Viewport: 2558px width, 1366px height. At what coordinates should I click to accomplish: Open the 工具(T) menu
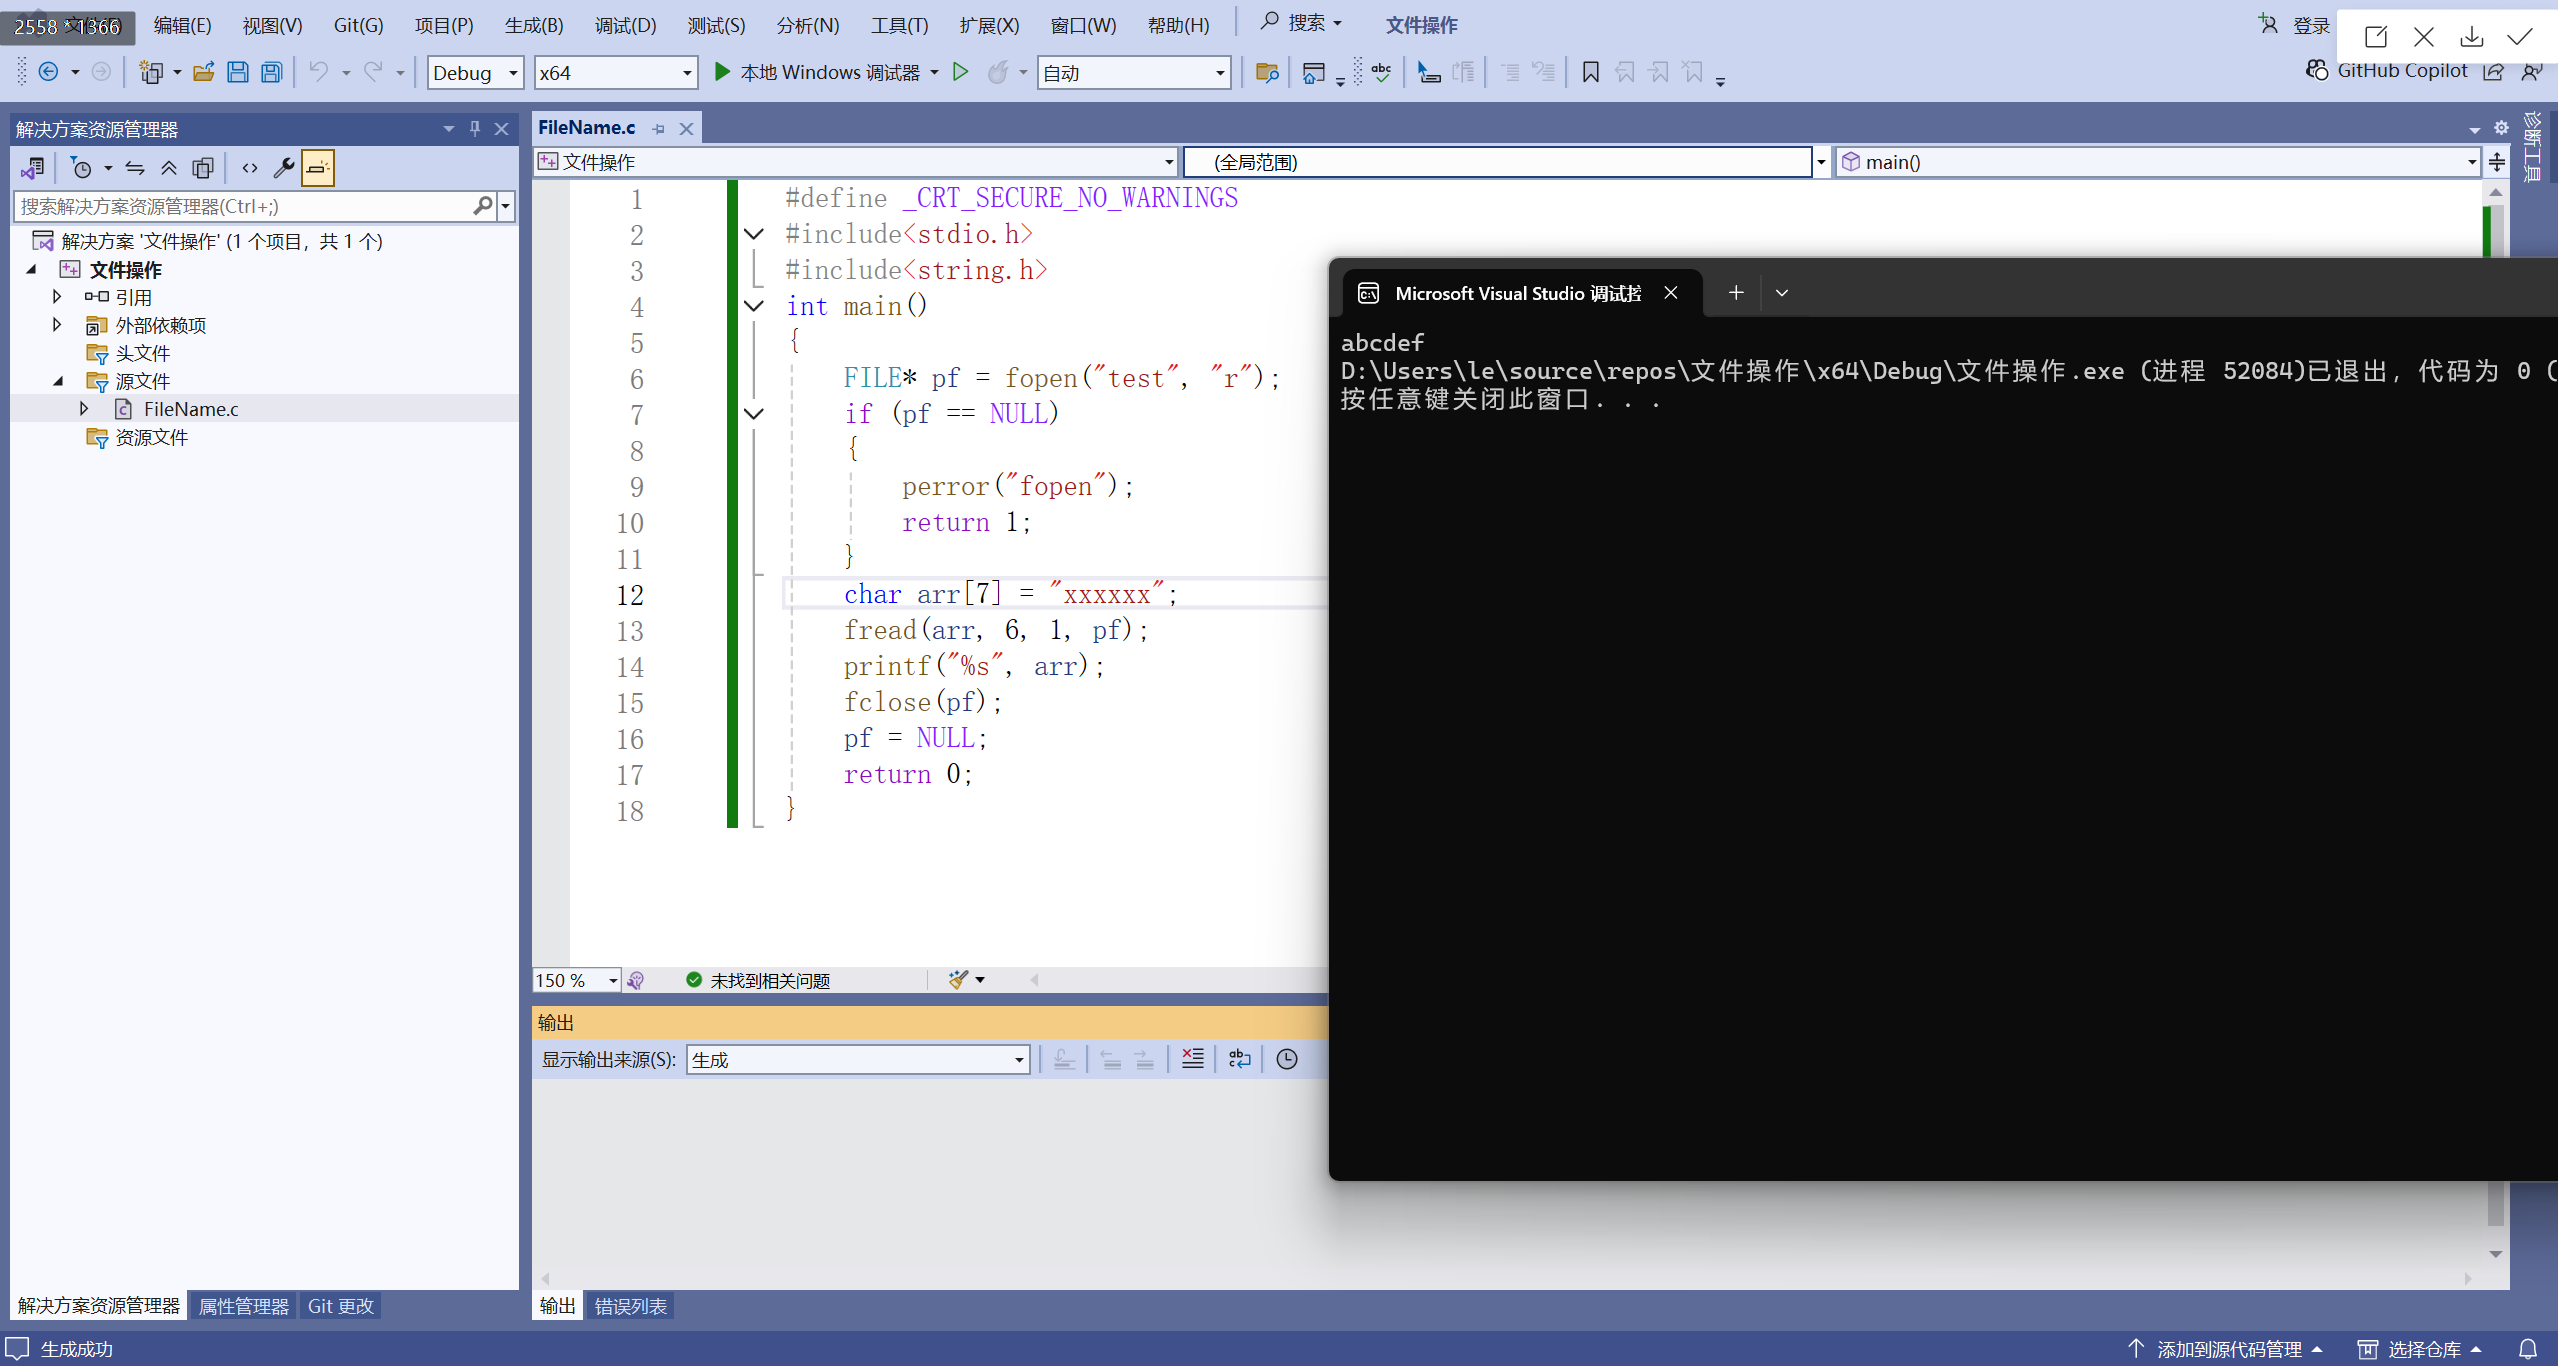coord(899,25)
